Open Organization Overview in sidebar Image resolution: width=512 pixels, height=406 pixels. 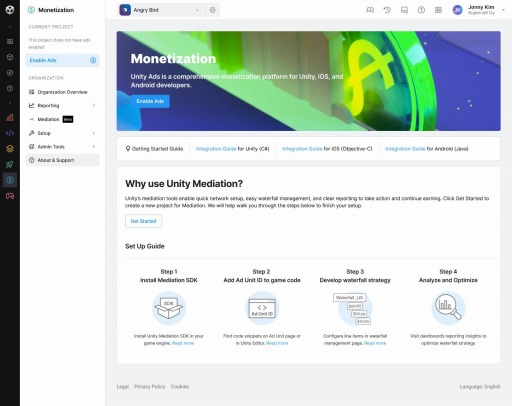tap(63, 92)
